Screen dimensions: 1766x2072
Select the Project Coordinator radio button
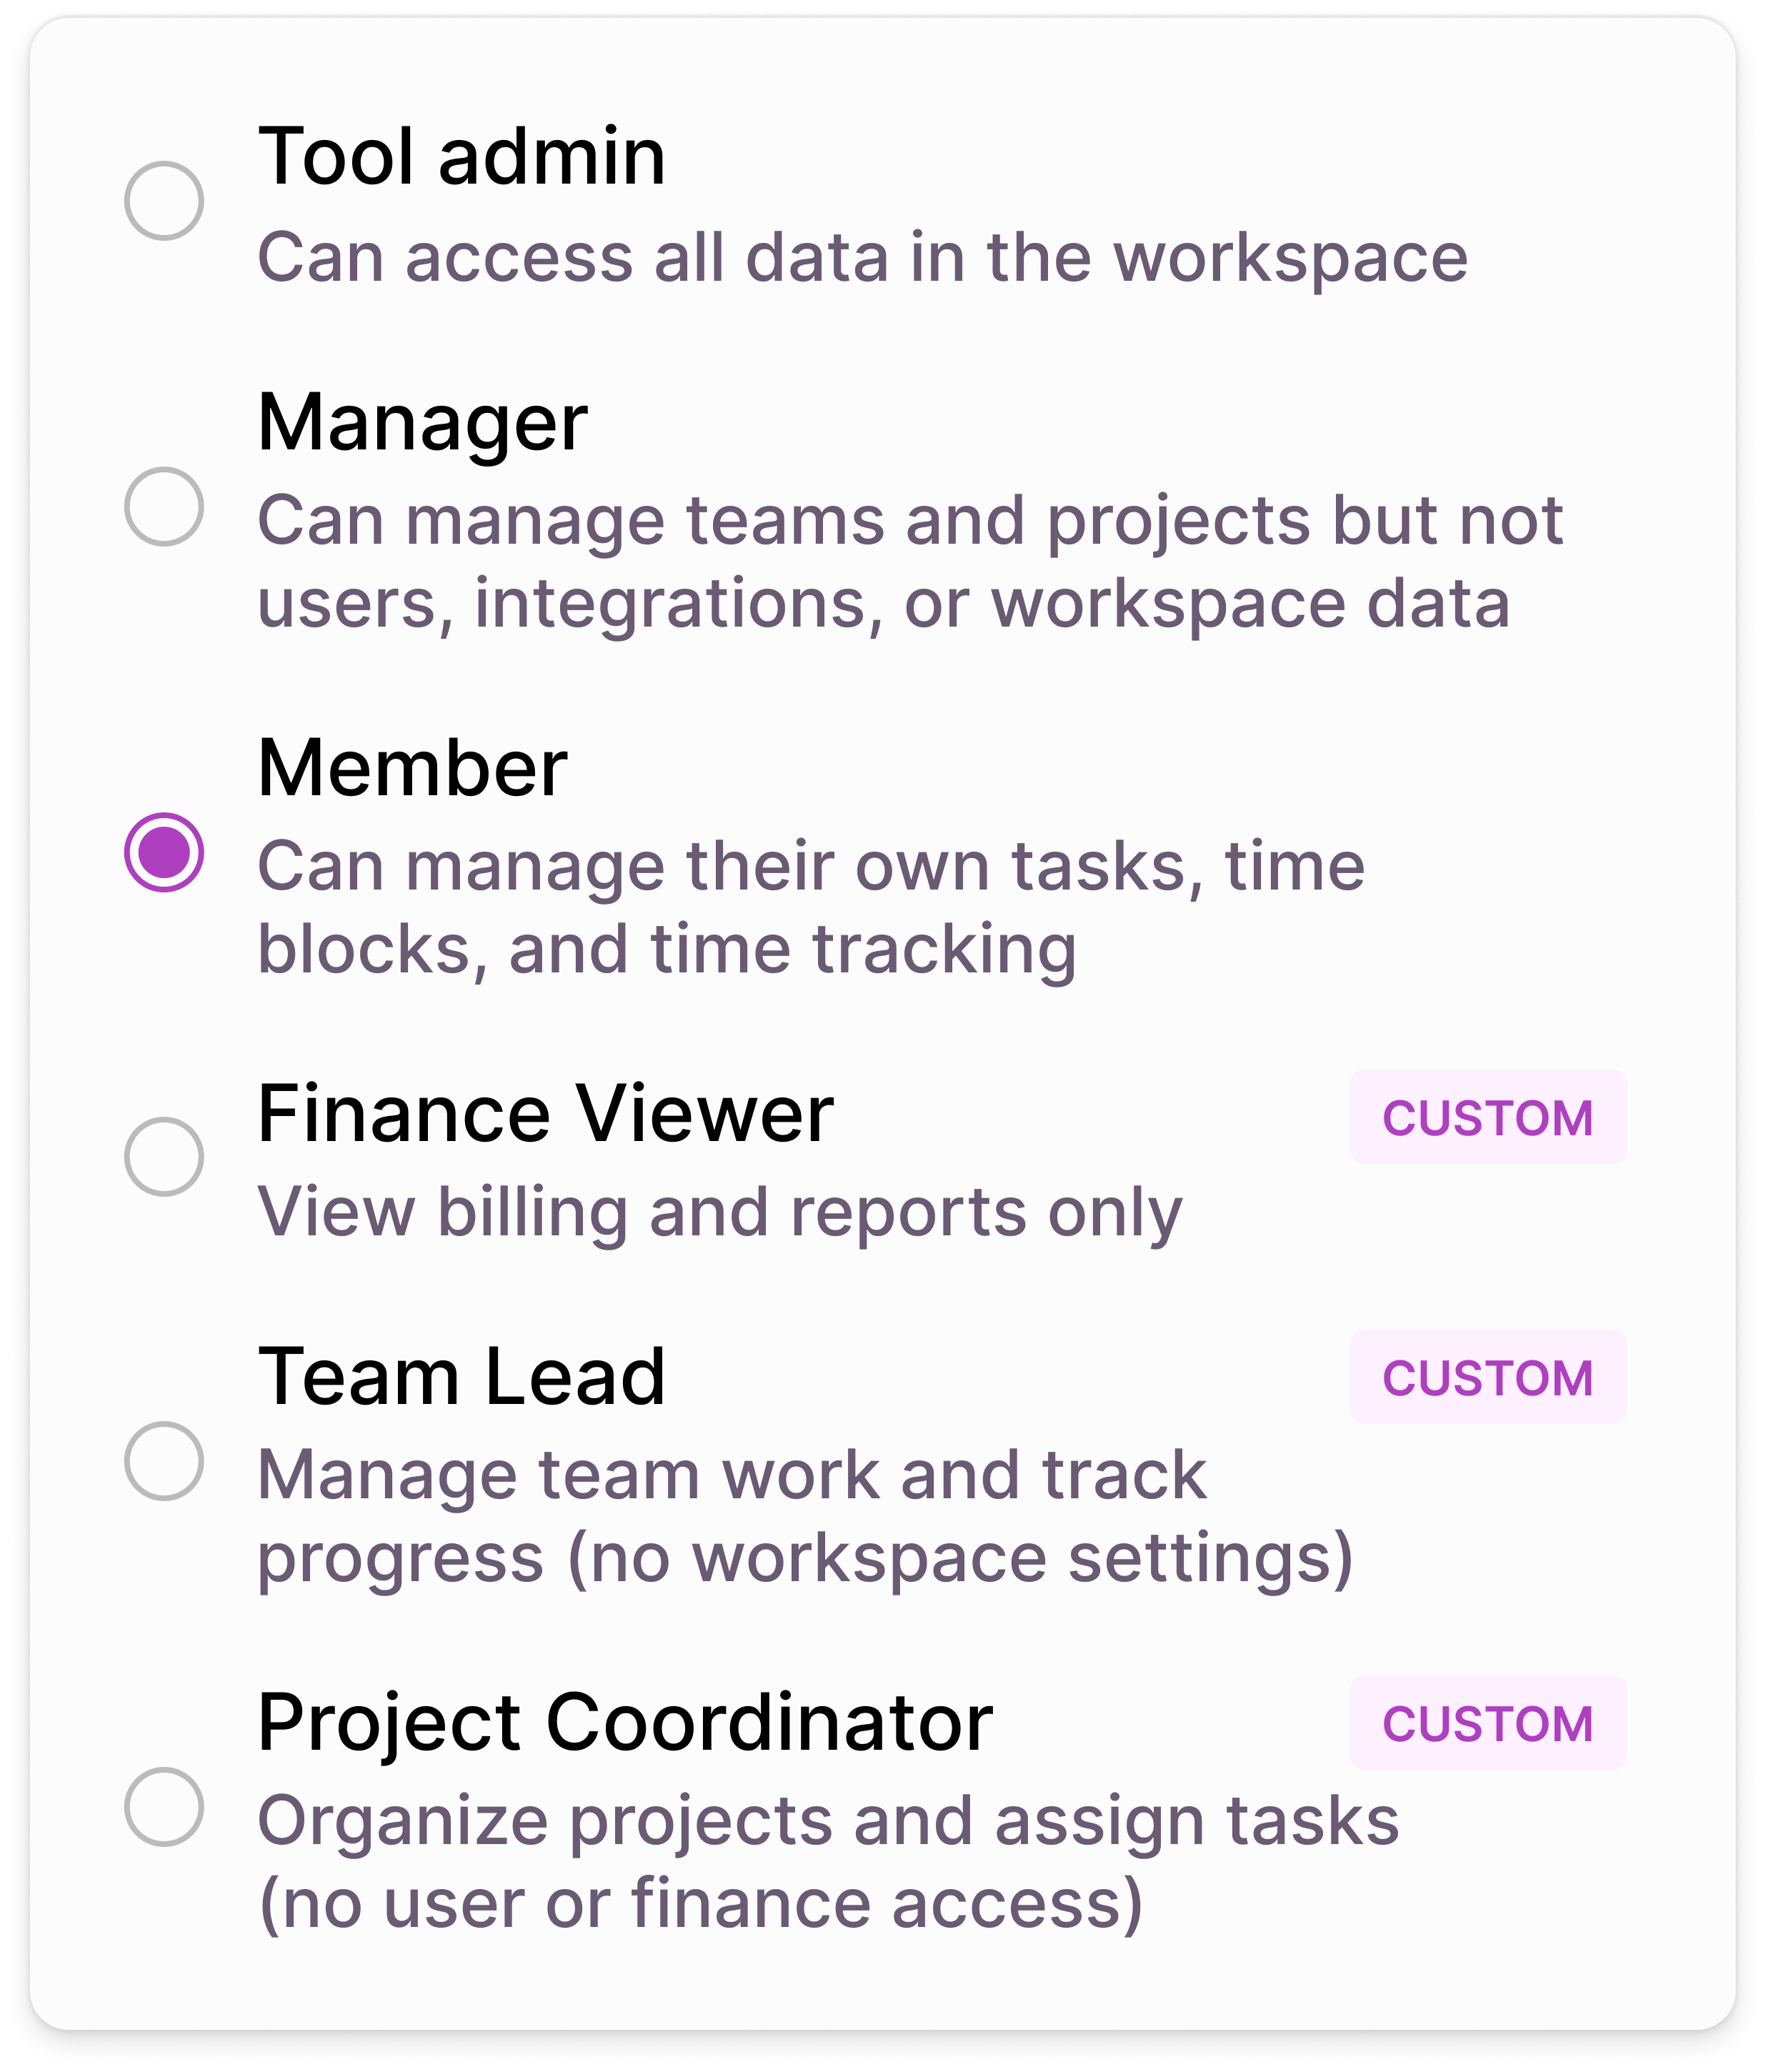(164, 1808)
